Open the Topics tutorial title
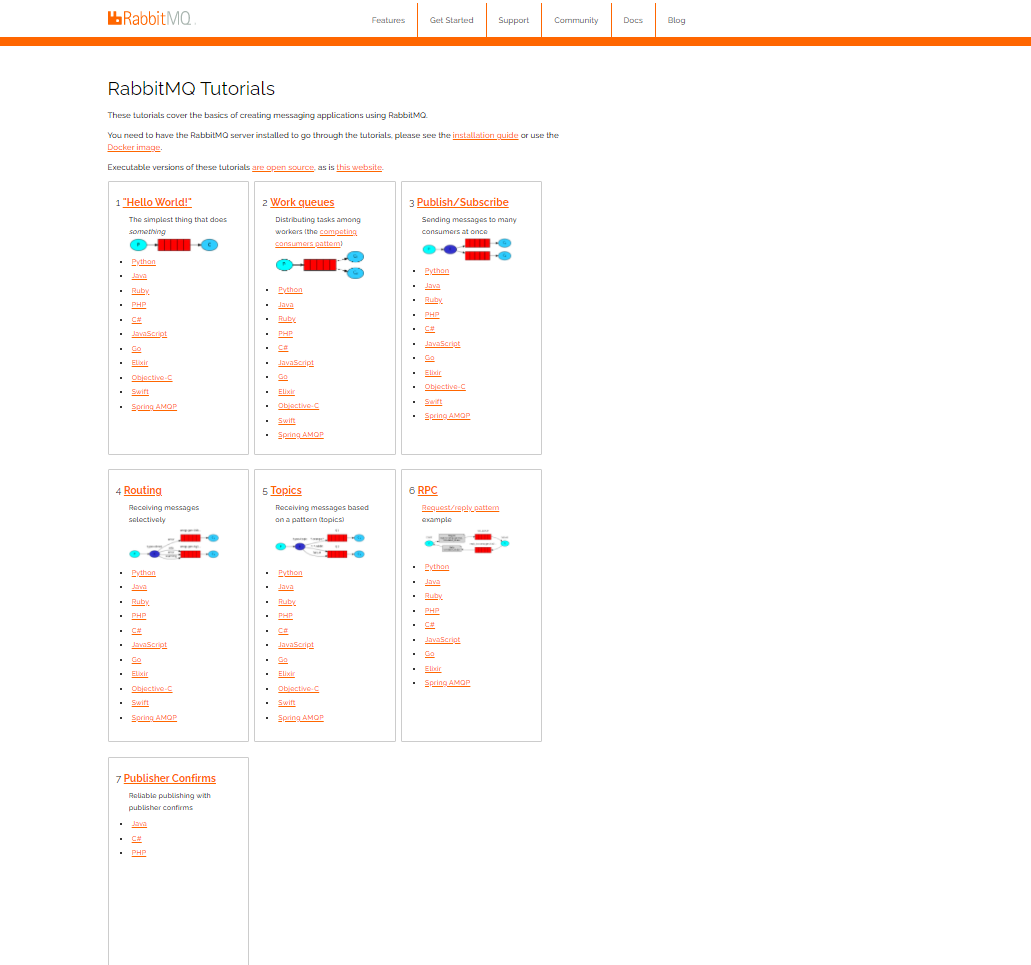Viewport: 1031px width, 965px height. coord(286,490)
